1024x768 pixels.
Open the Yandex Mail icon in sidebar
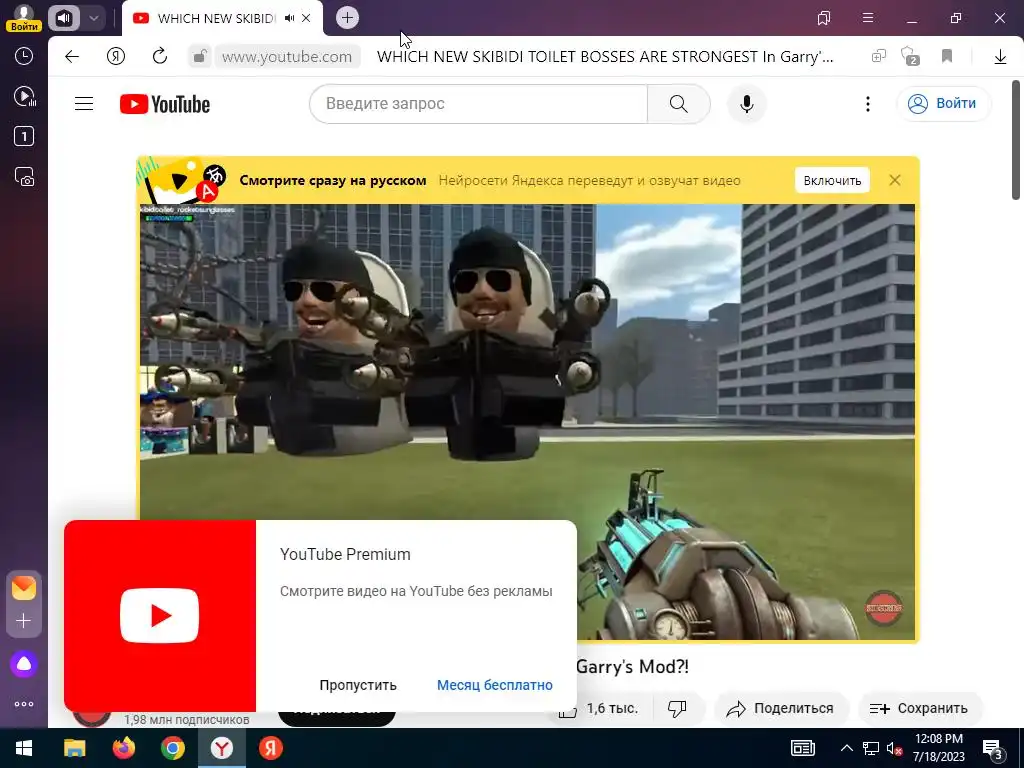(24, 588)
